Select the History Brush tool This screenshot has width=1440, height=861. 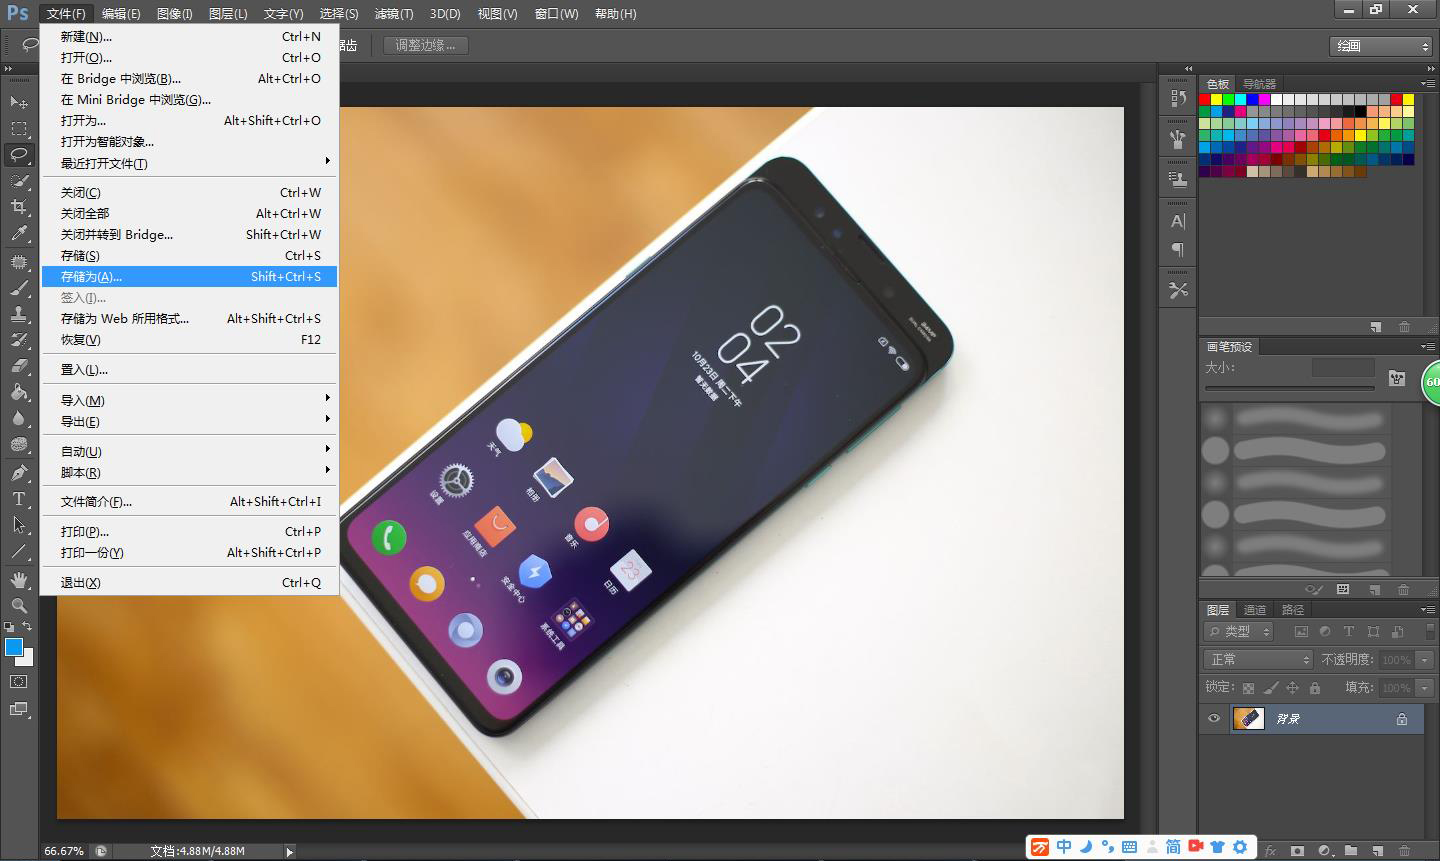pos(18,340)
